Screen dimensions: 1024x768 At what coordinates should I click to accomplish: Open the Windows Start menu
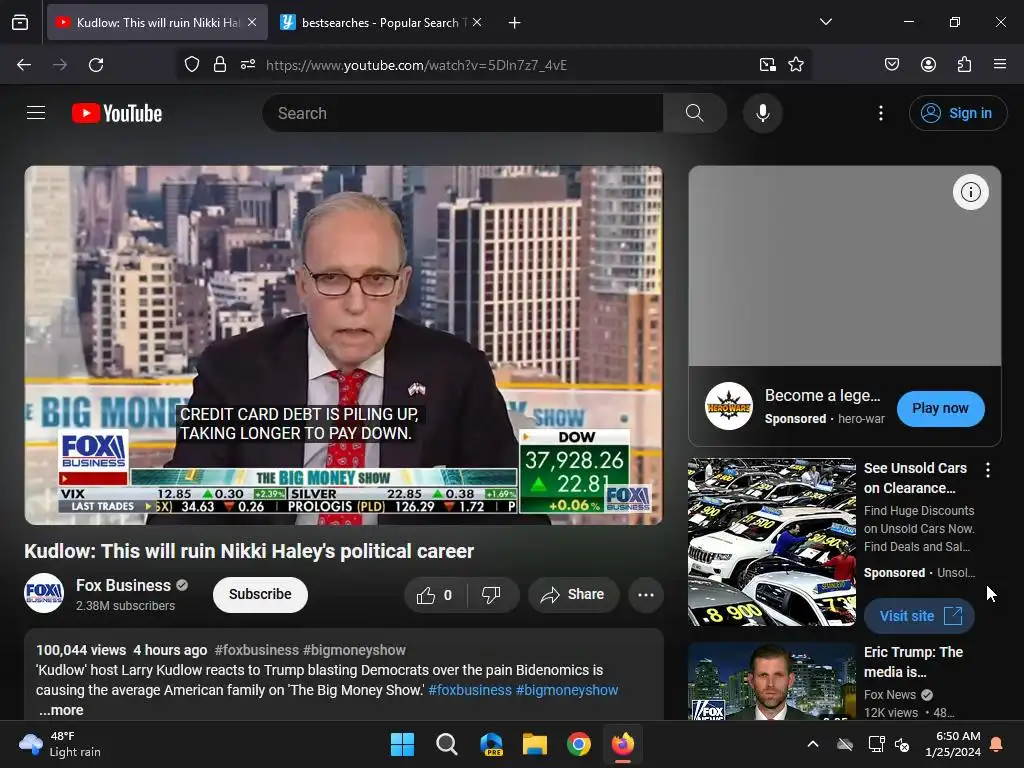[x=402, y=744]
